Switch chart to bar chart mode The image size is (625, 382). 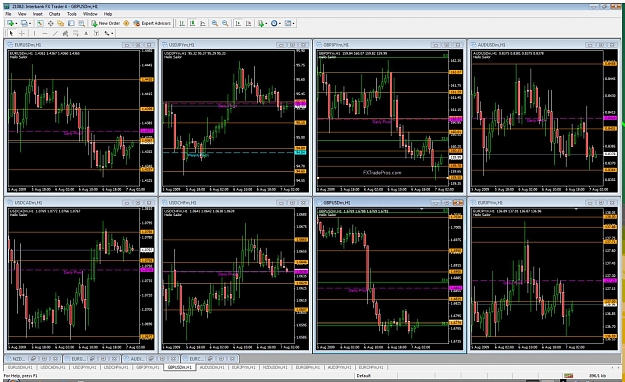(x=182, y=24)
